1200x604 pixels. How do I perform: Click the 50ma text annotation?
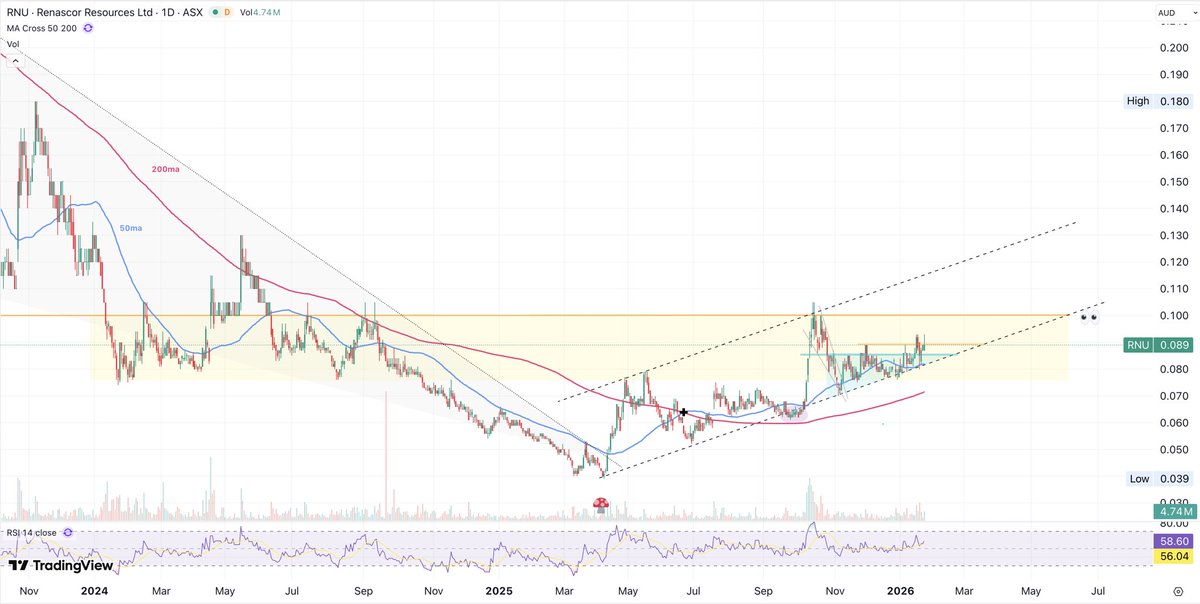tap(131, 228)
